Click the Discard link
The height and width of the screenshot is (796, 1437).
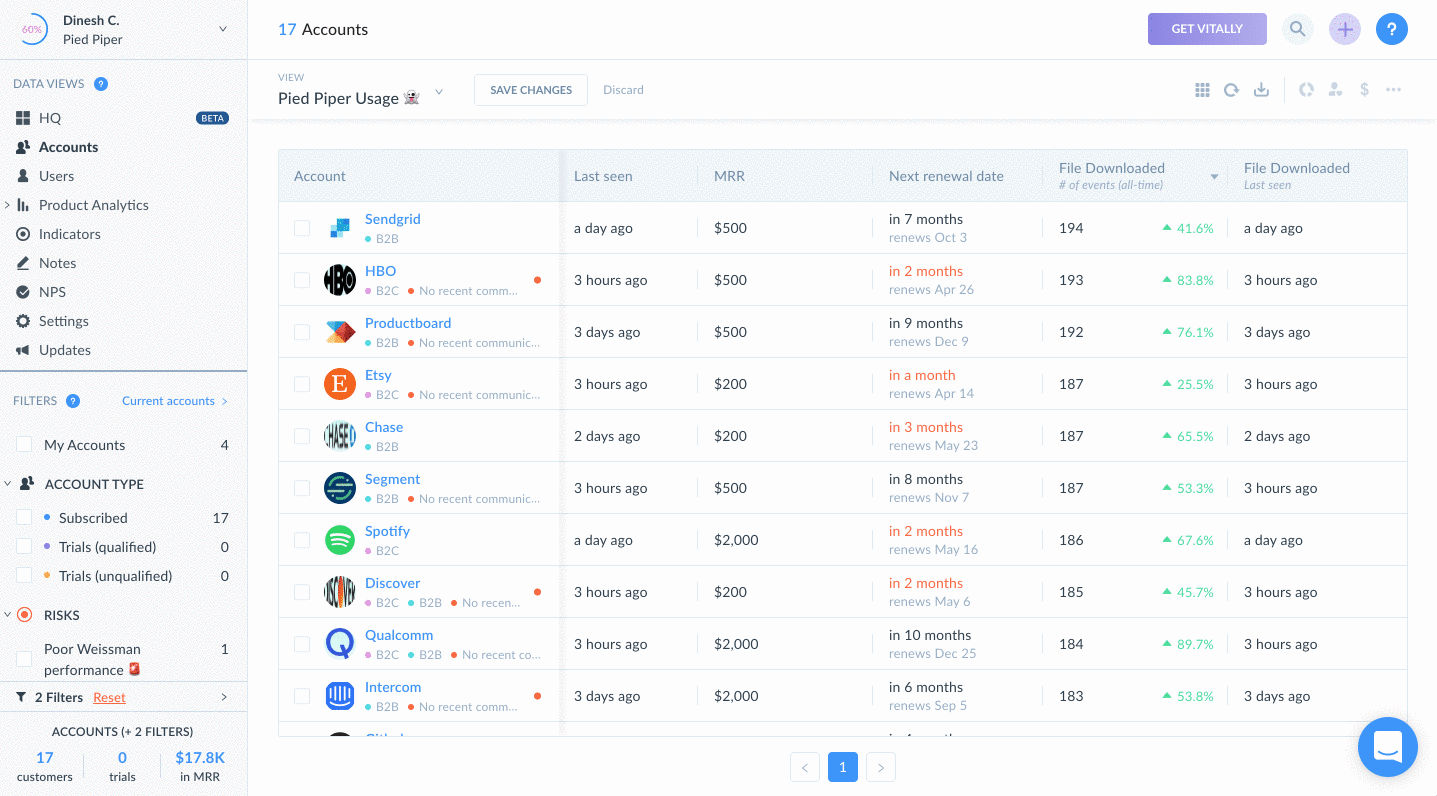(623, 90)
